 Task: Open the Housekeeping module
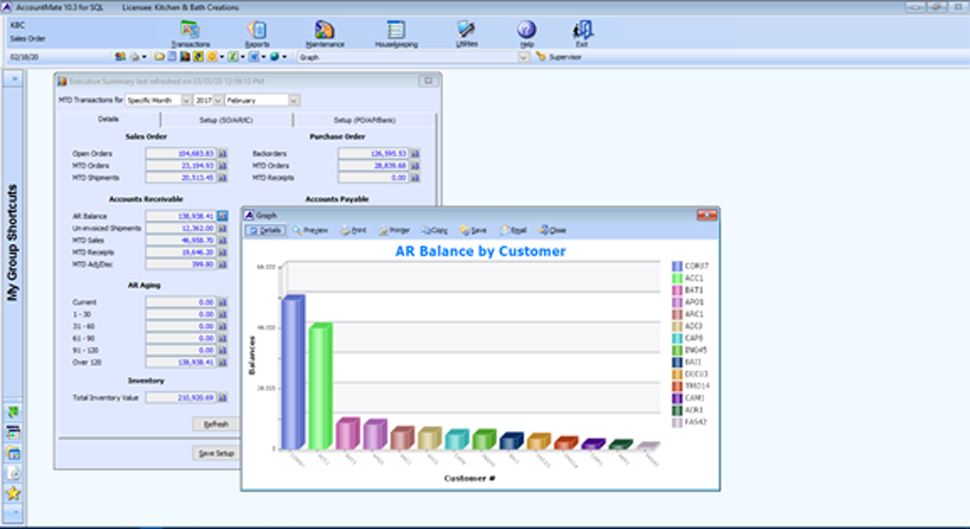[x=396, y=32]
